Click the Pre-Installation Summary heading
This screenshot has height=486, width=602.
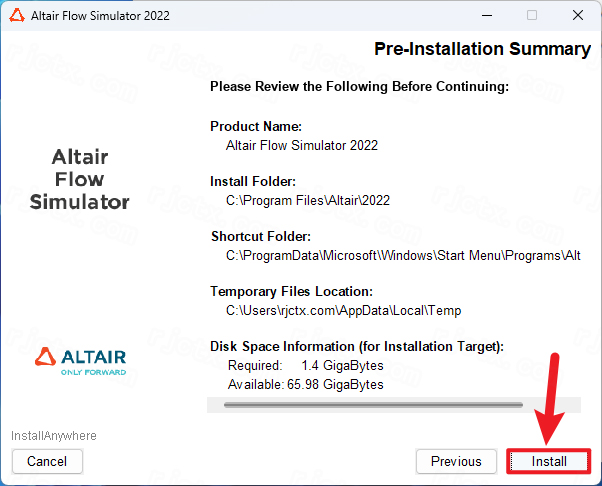point(482,49)
